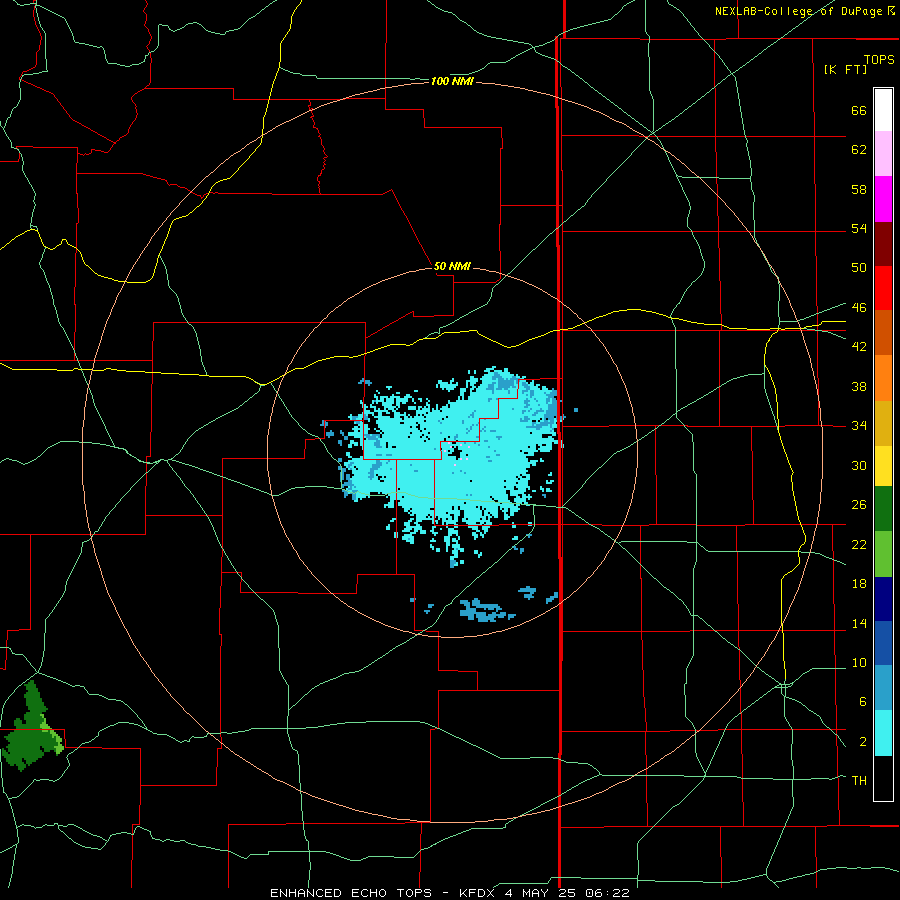Click the TH threshold label
The height and width of the screenshot is (900, 900).
pos(859,781)
